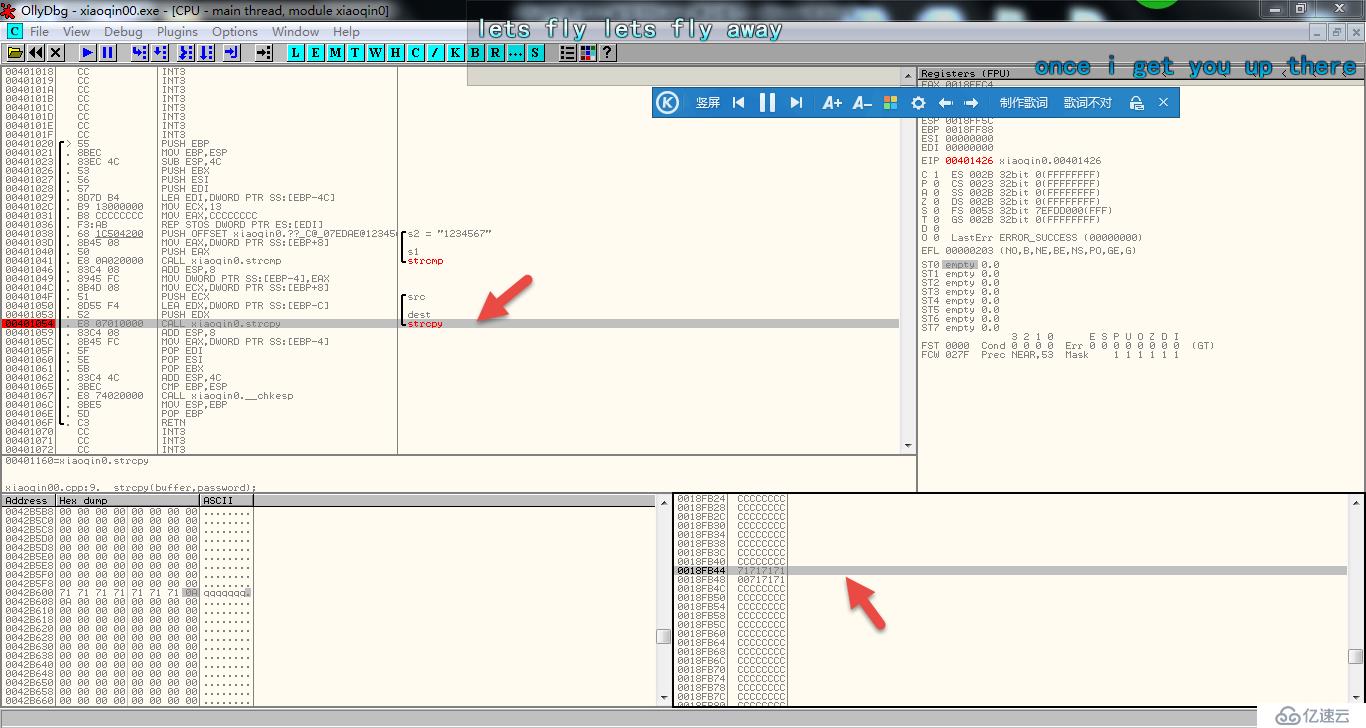Click the stack pane scrollbar thumb
The width and height of the screenshot is (1366, 728).
[1355, 656]
